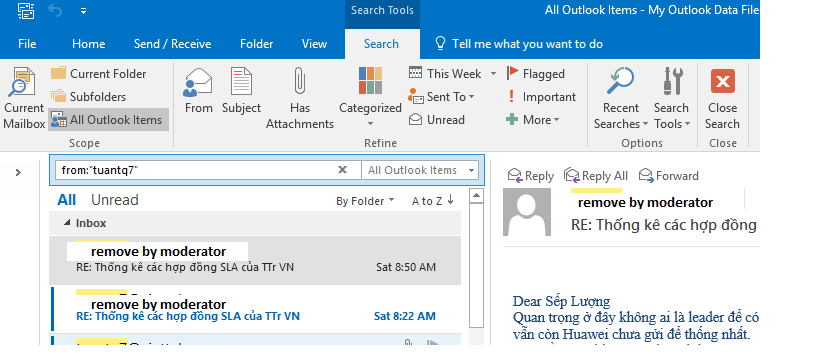Select Current Folder search scope
Screen dimensions: 819x361
coord(99,74)
